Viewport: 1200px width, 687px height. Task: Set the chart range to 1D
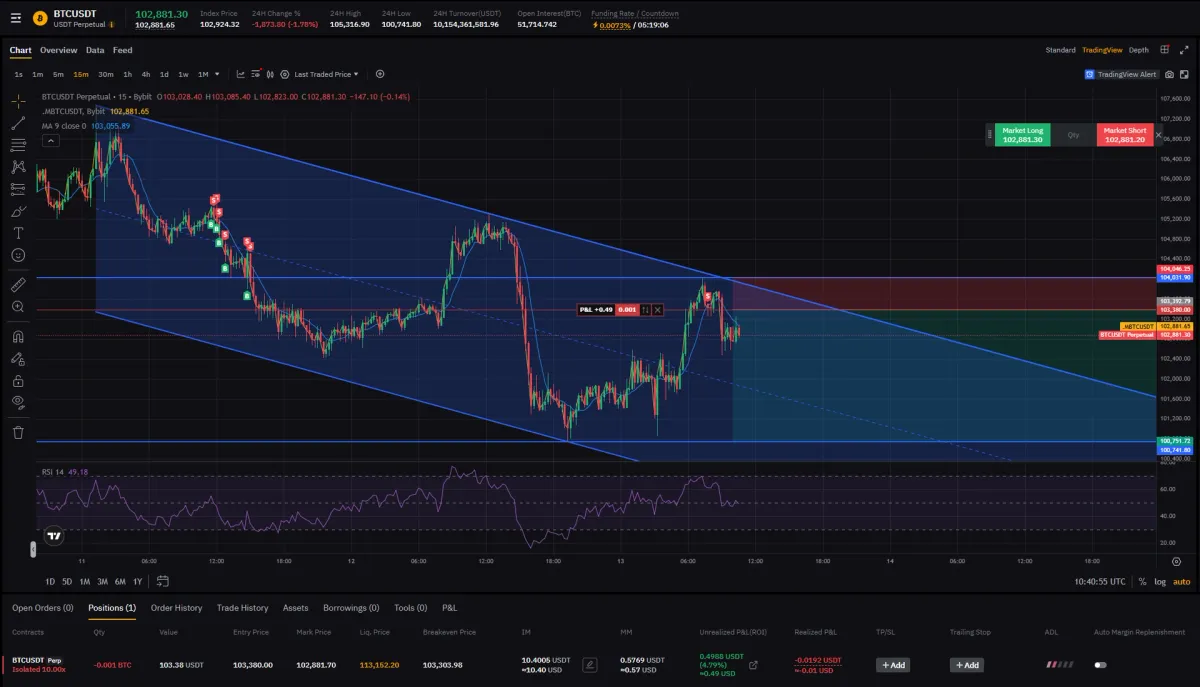50,582
